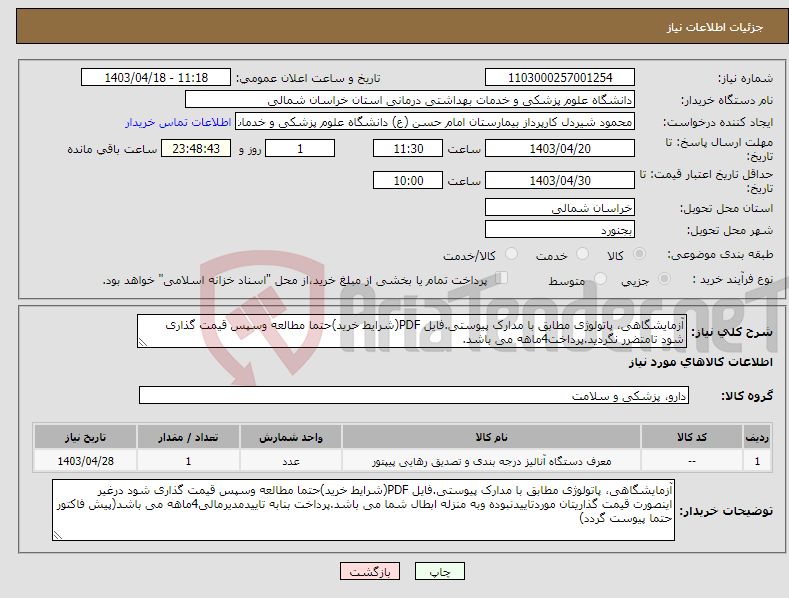Click the resize handle of general description box
The image size is (789, 598).
coord(142,342)
